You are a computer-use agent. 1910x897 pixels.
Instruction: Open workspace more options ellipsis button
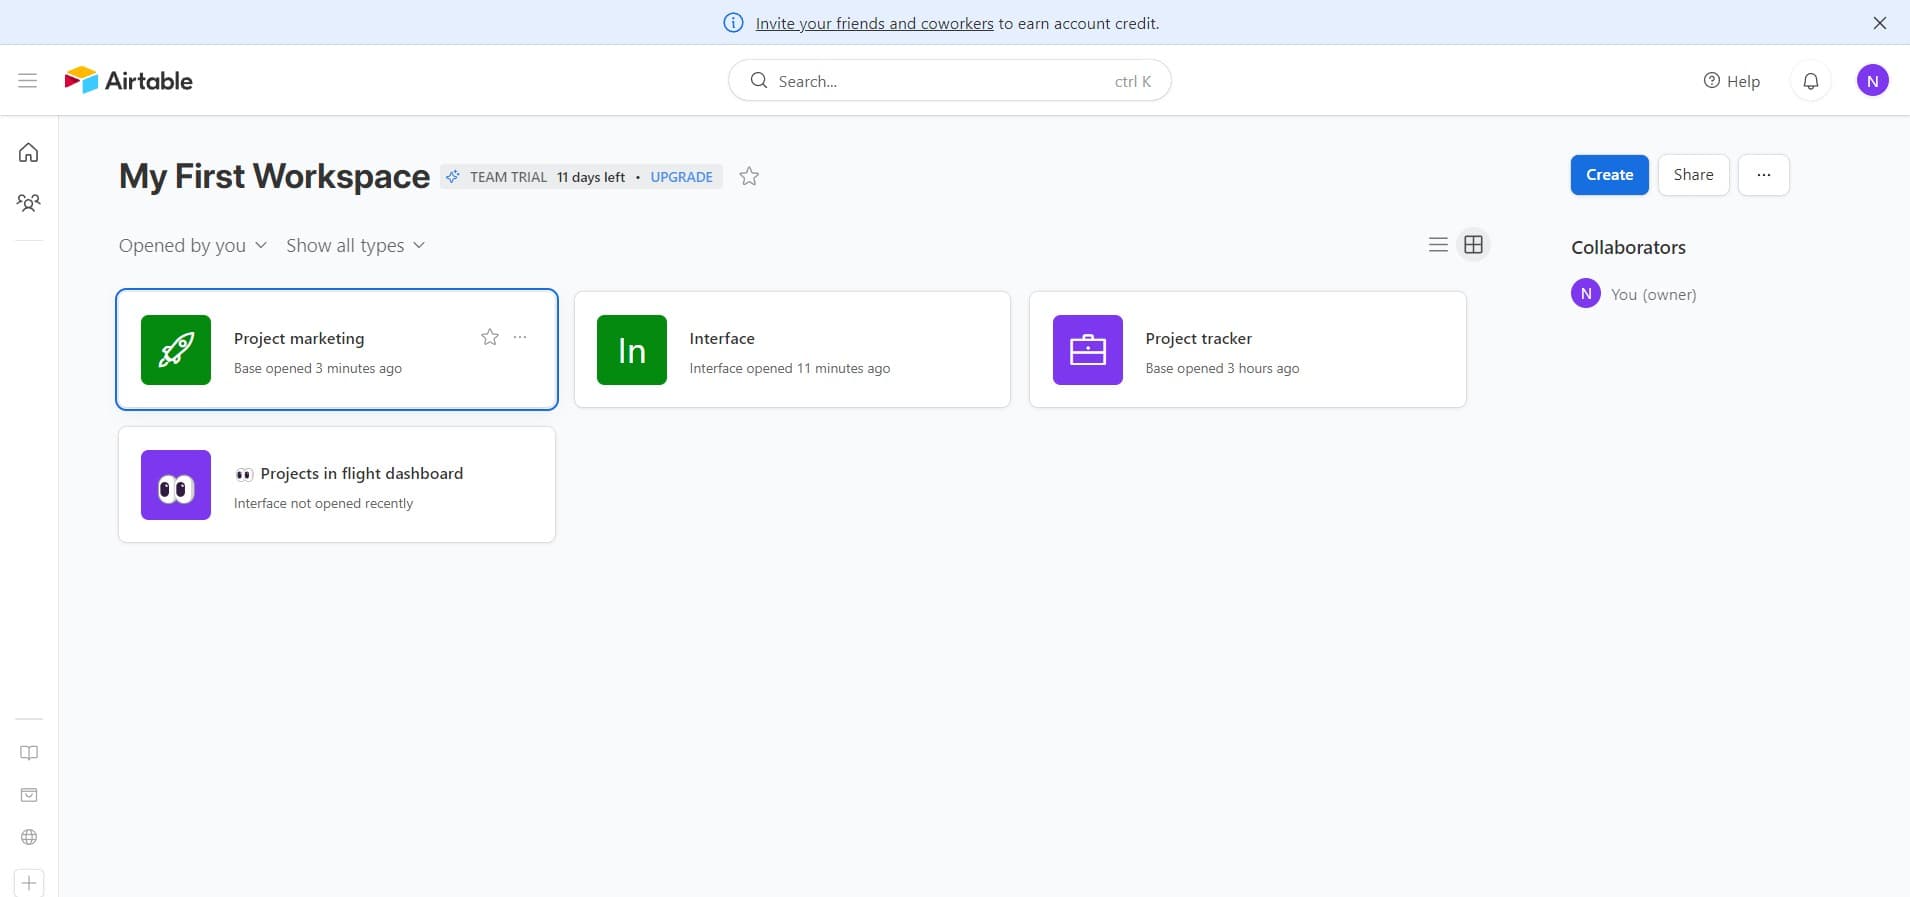click(x=1763, y=175)
